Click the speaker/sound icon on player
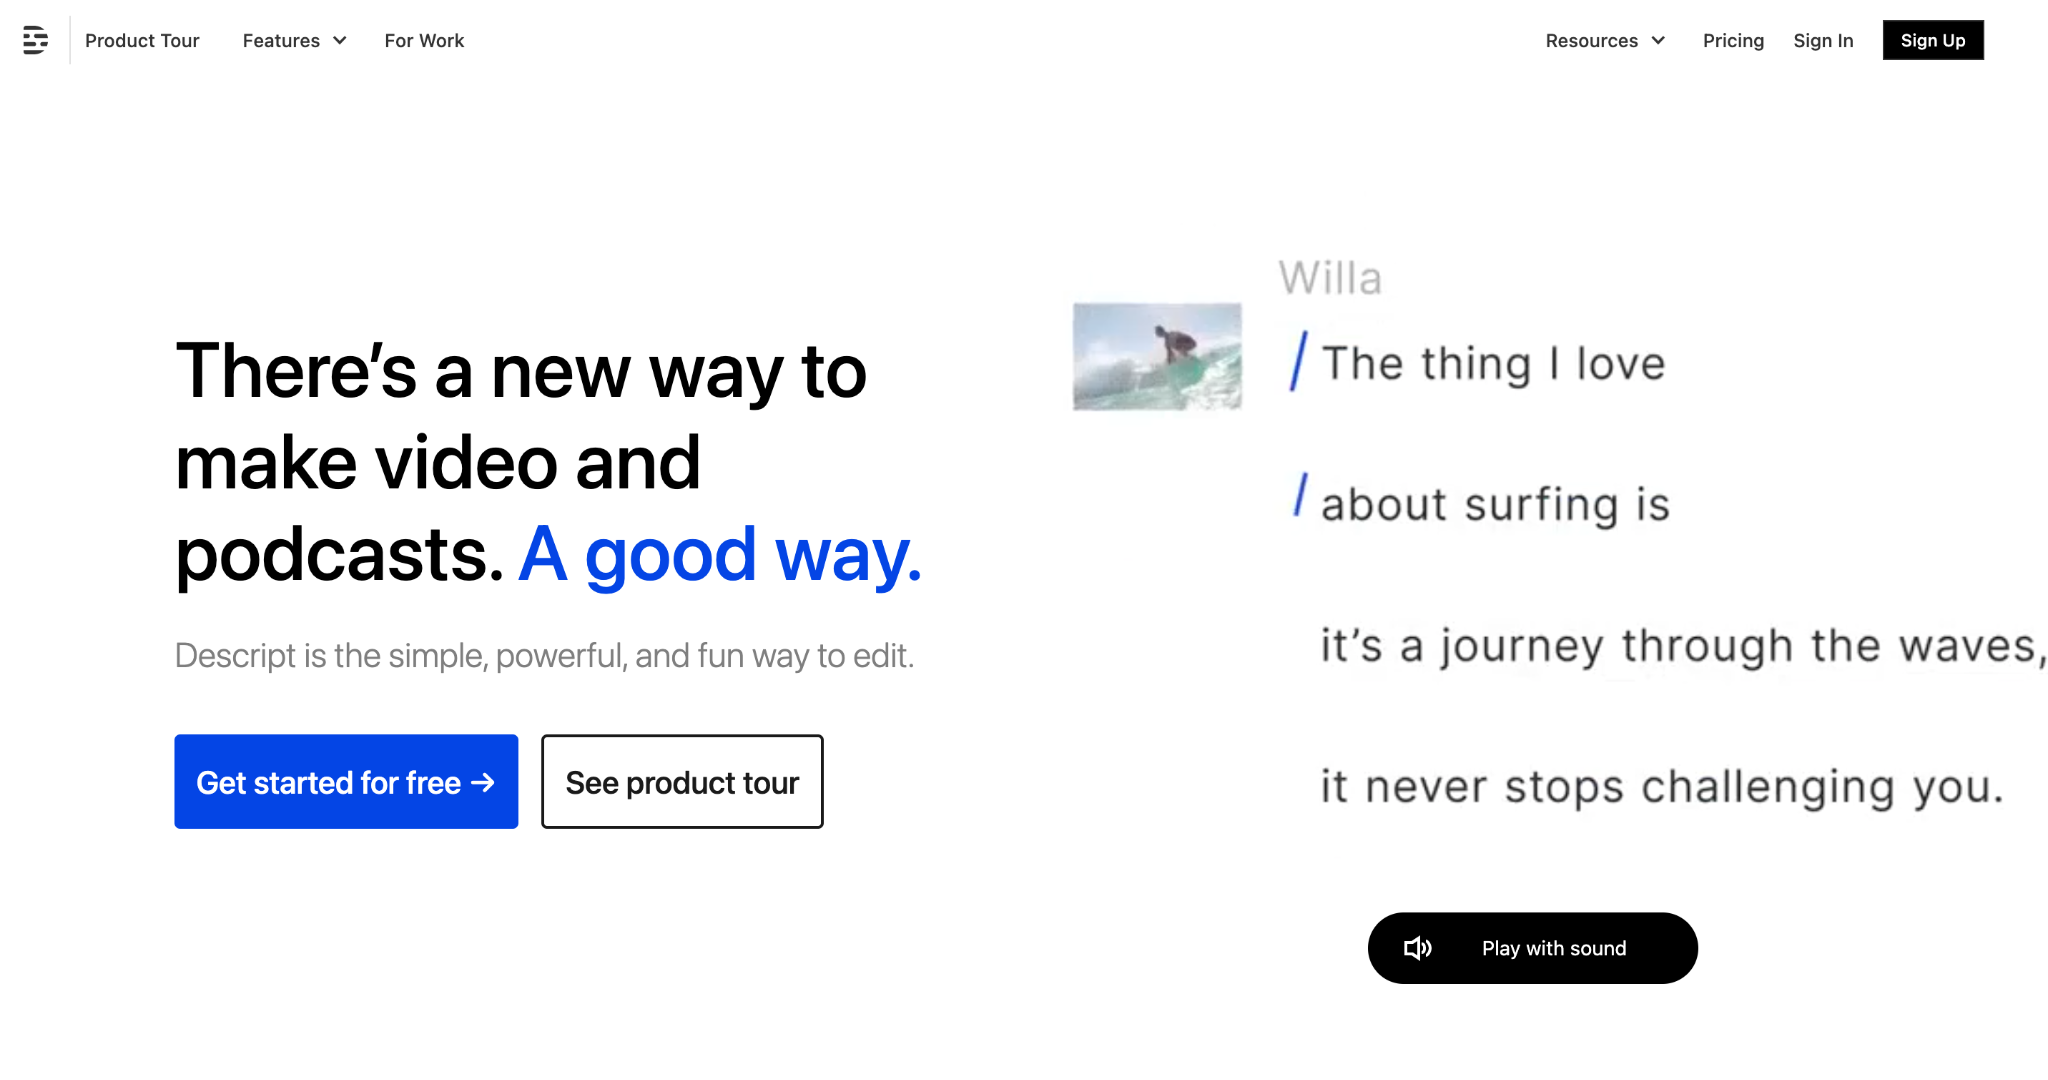Image resolution: width=2048 pixels, height=1080 pixels. click(x=1420, y=947)
